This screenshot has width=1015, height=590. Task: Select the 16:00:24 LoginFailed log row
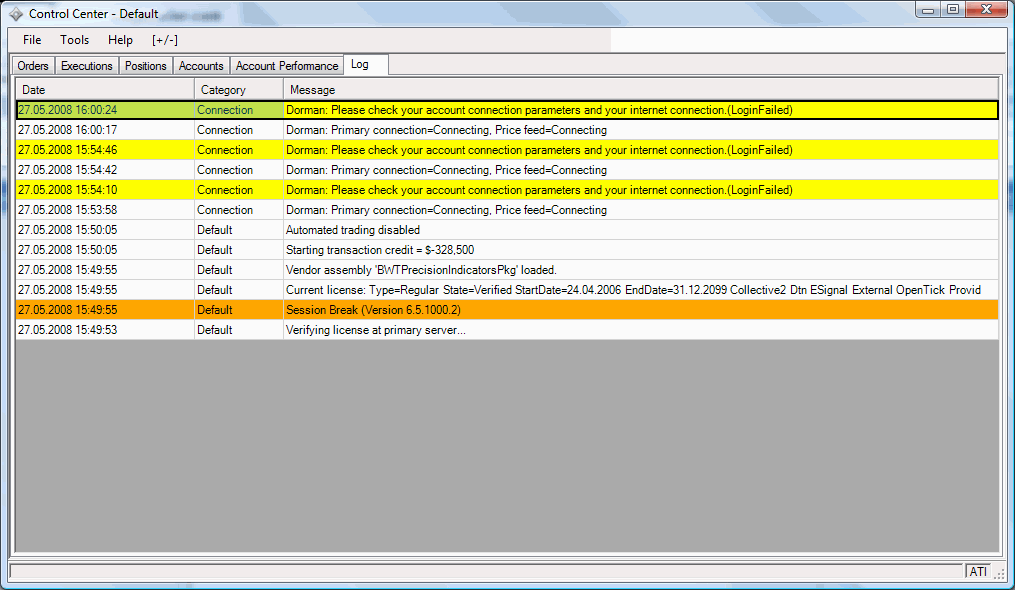(507, 110)
